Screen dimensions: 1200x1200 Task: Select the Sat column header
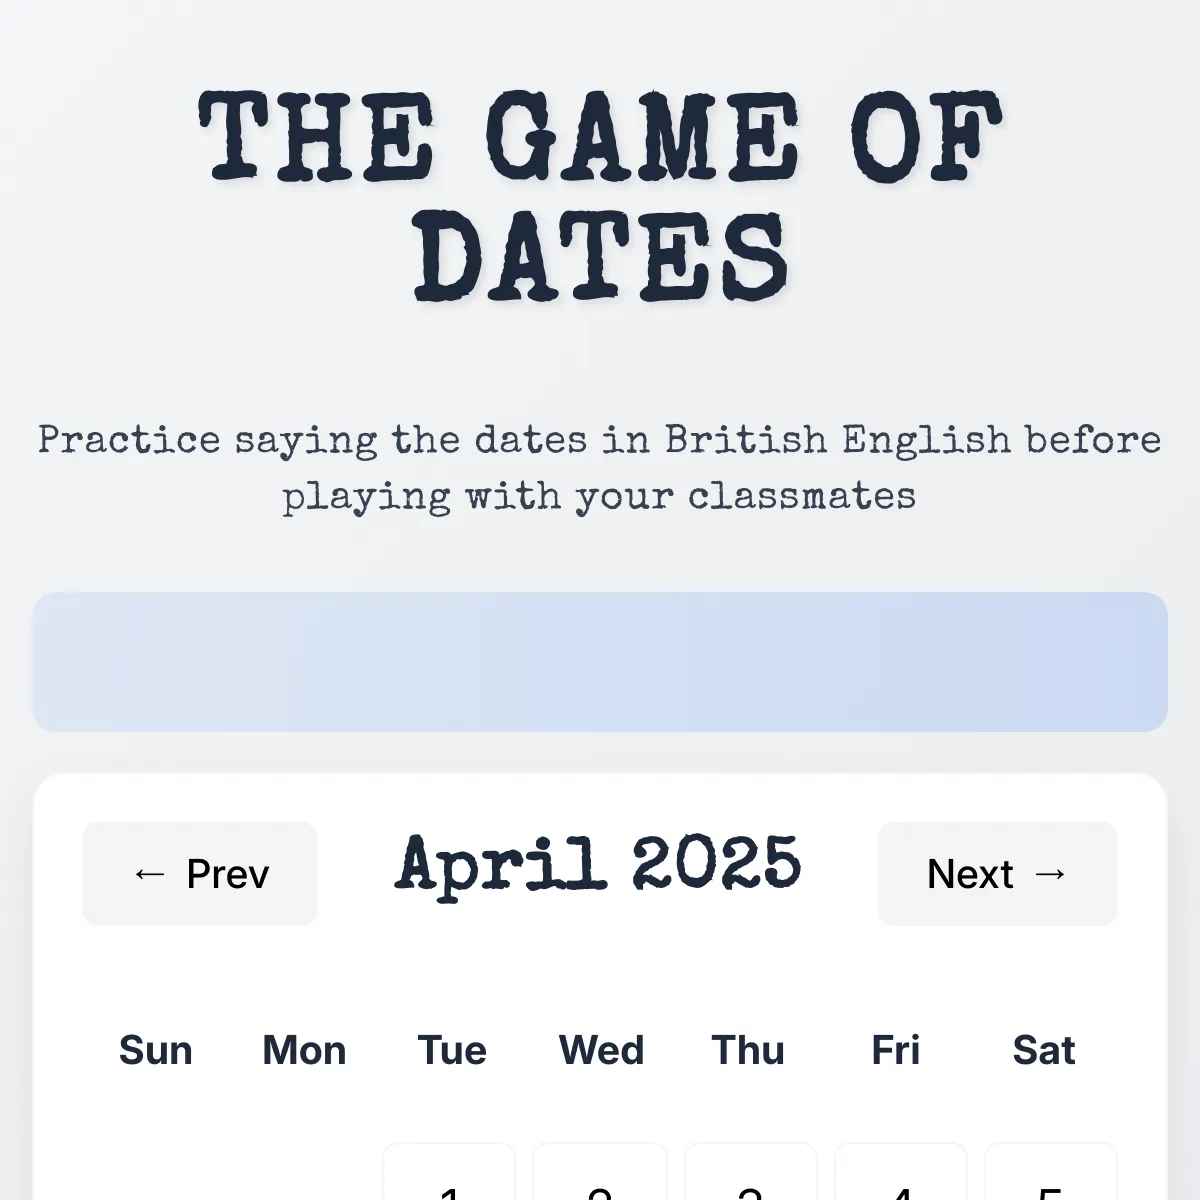coord(1044,1050)
